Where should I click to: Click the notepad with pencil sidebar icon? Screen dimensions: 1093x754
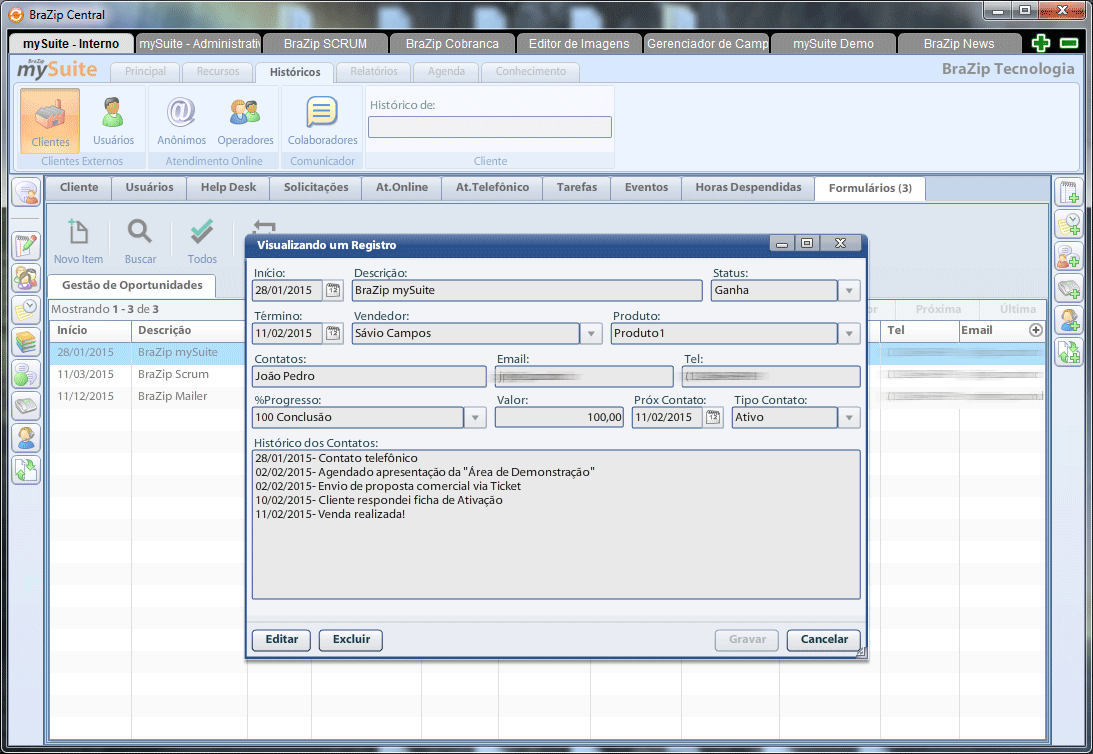pos(26,246)
